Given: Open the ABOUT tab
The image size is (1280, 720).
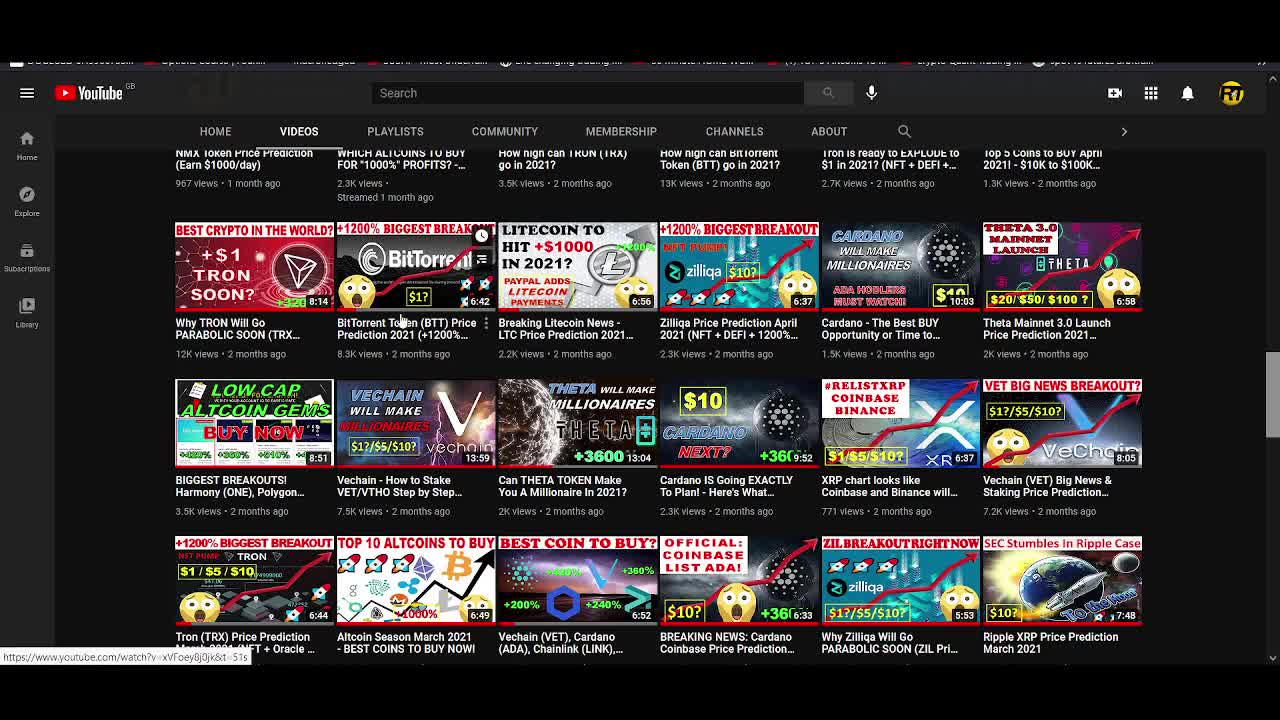Looking at the screenshot, I should pos(829,131).
